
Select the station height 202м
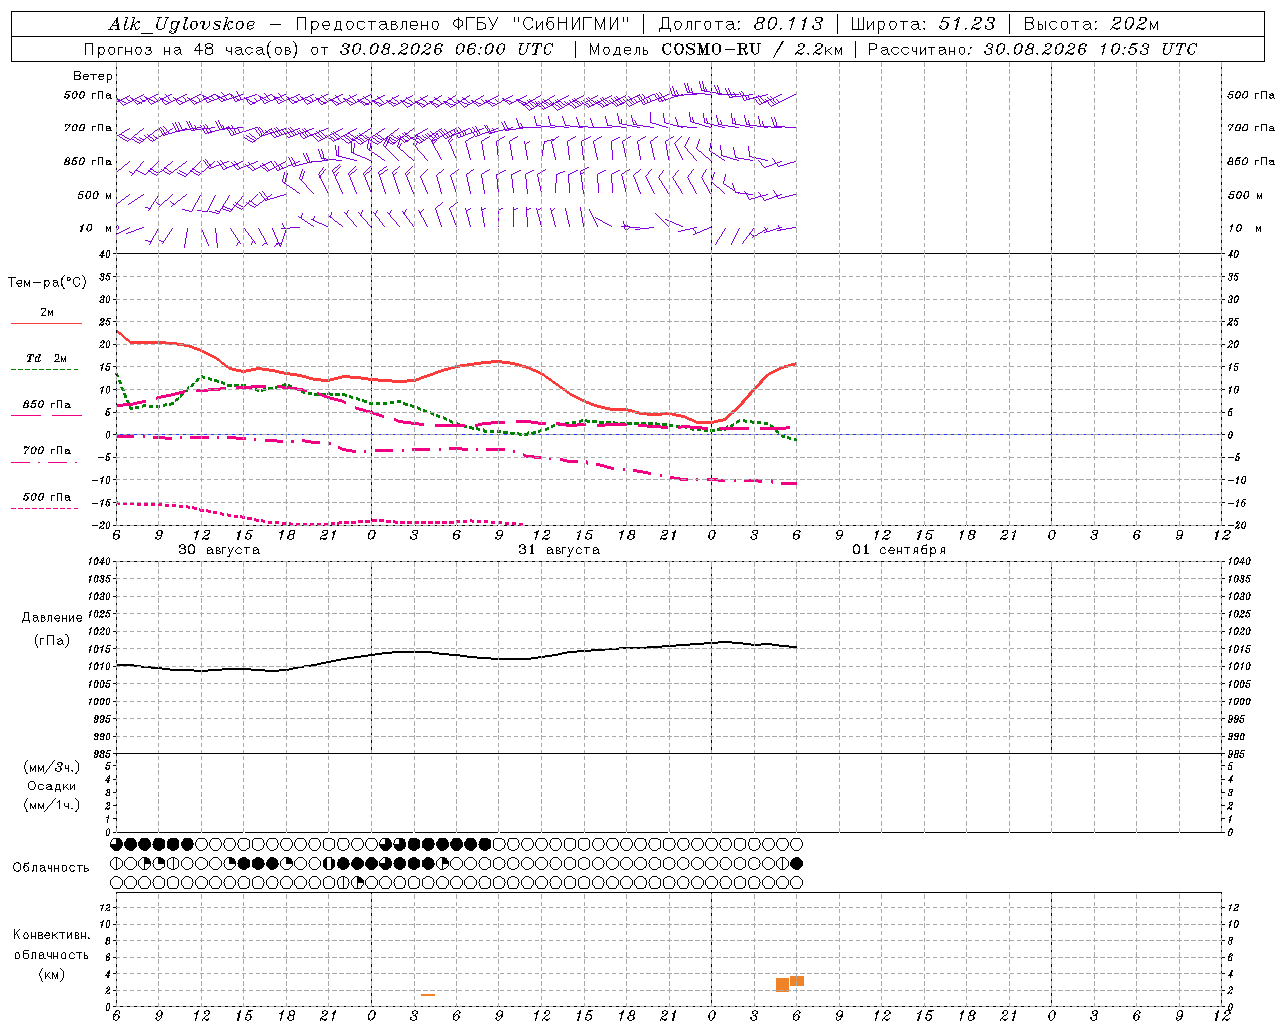(x=1134, y=24)
